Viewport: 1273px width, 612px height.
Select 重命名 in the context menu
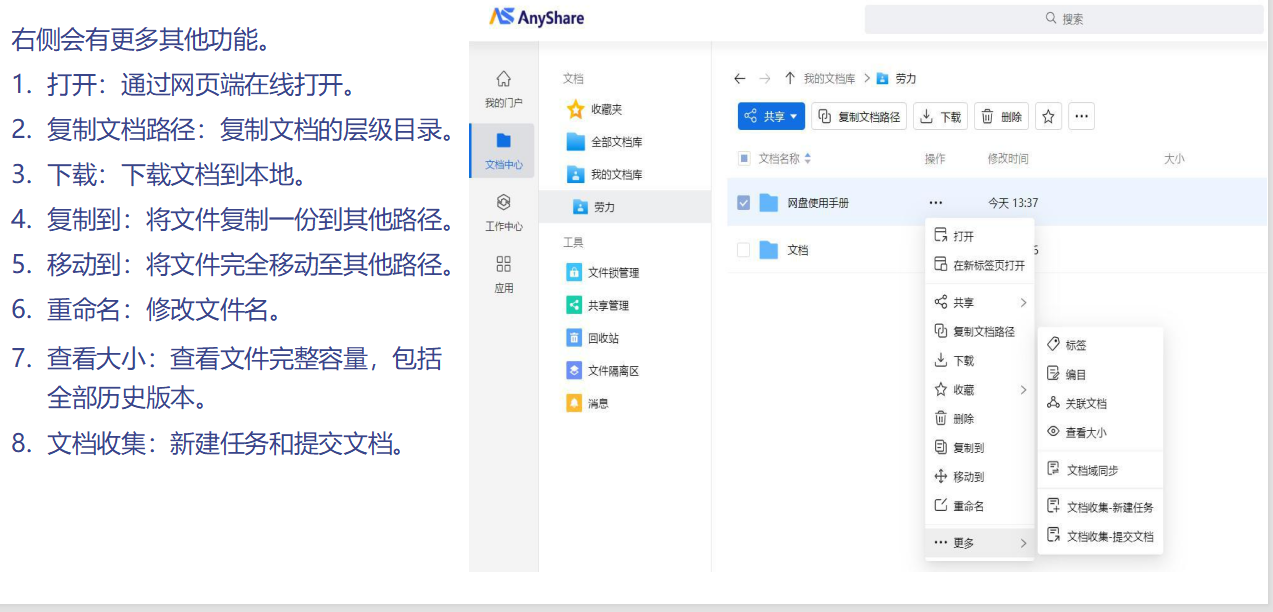tap(967, 506)
